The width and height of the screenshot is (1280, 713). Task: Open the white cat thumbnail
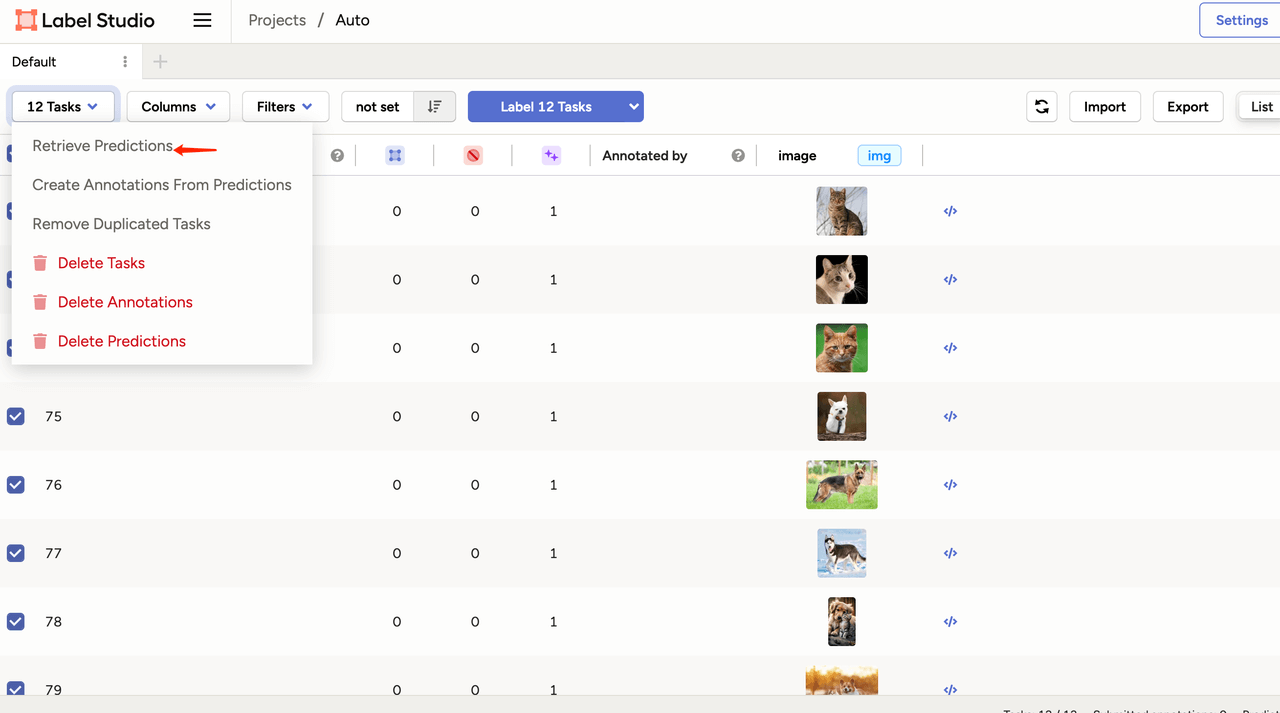[x=842, y=280]
